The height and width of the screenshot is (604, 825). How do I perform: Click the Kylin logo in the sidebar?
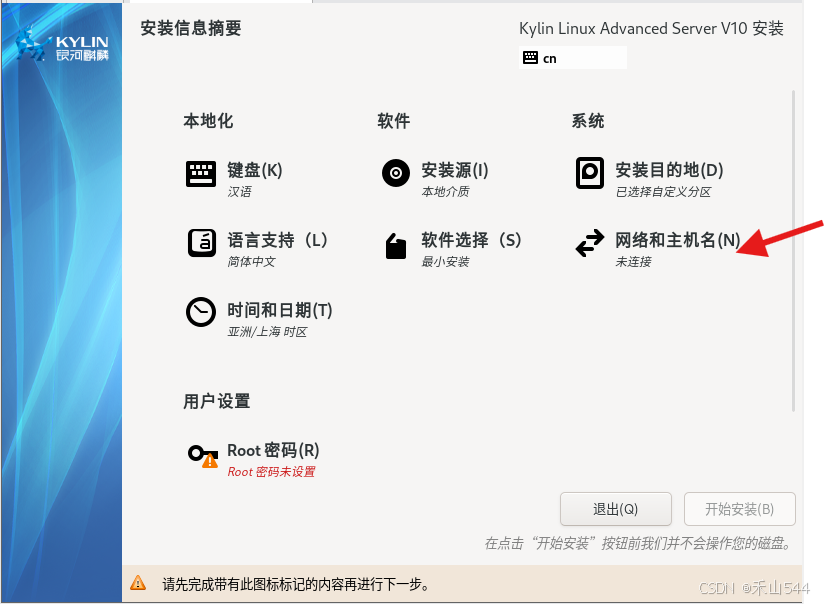coord(62,46)
